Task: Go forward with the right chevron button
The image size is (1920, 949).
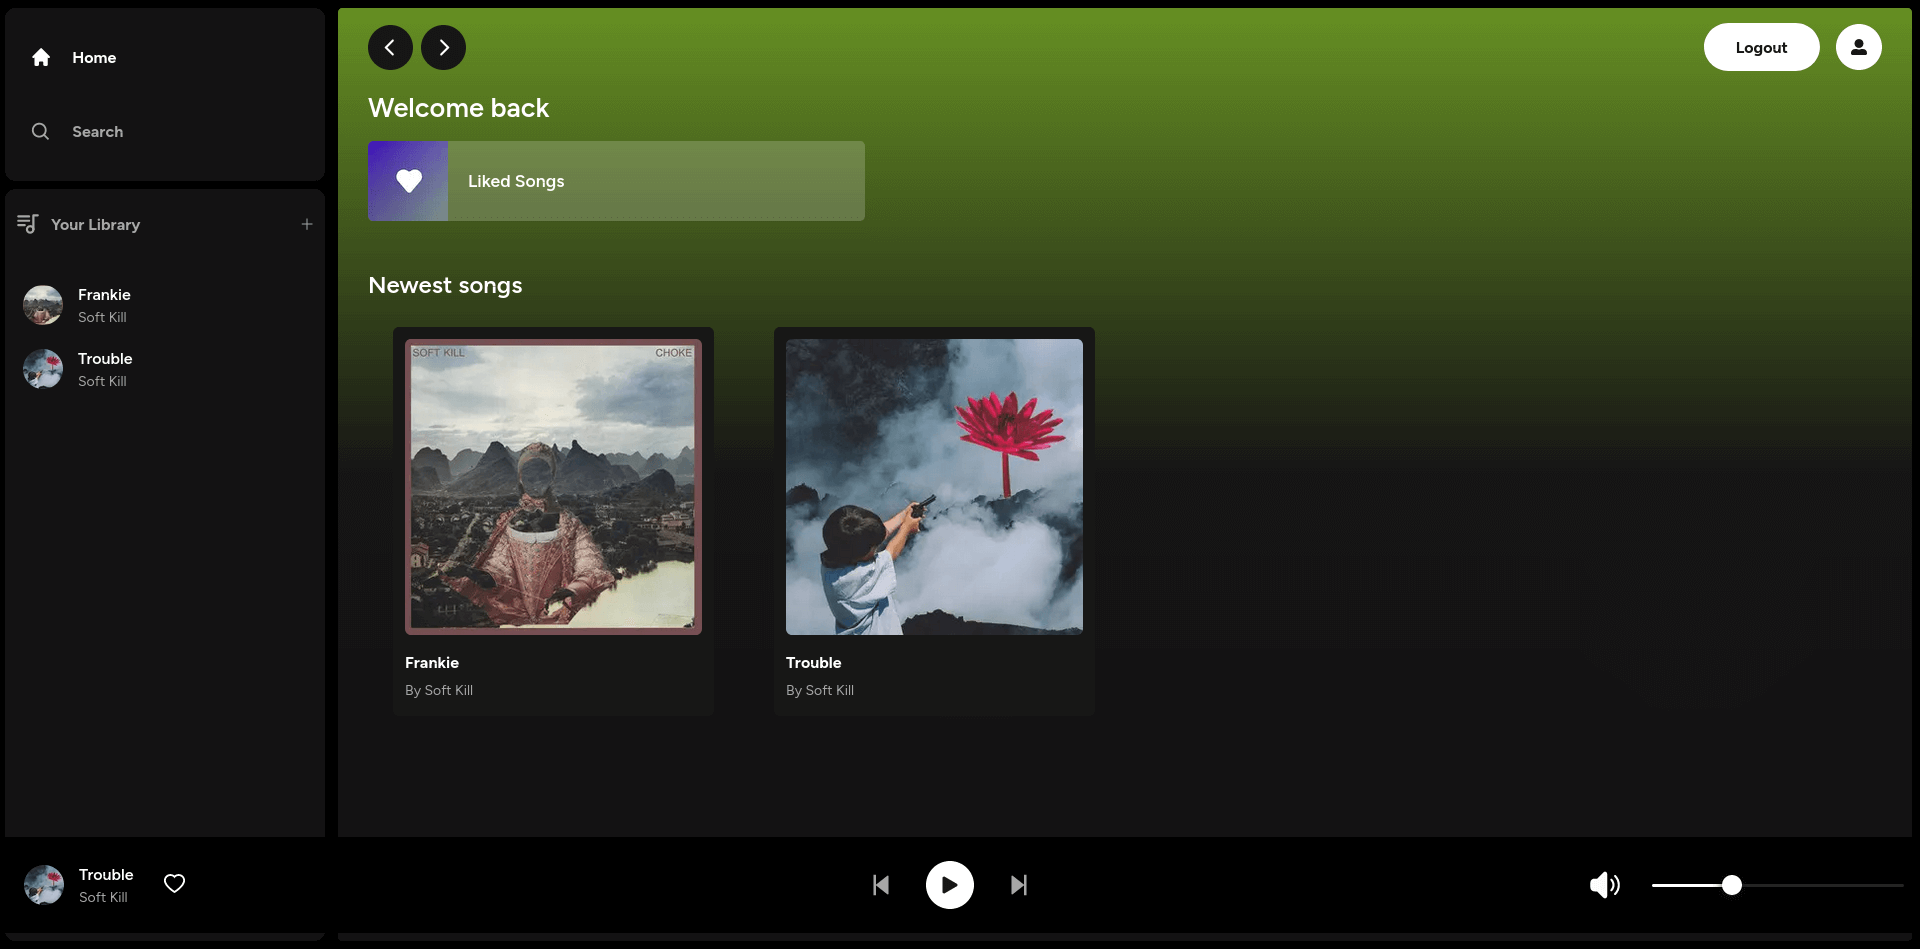Action: tap(443, 47)
